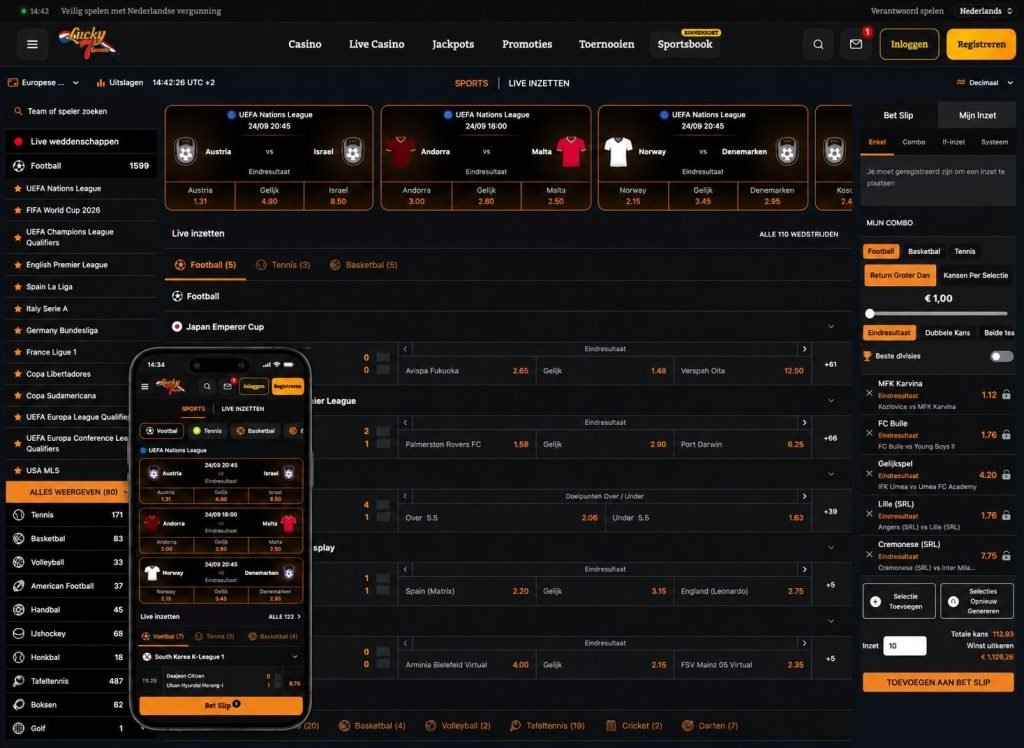
Task: Click the Football soccer ball sidebar icon
Action: click(19, 166)
